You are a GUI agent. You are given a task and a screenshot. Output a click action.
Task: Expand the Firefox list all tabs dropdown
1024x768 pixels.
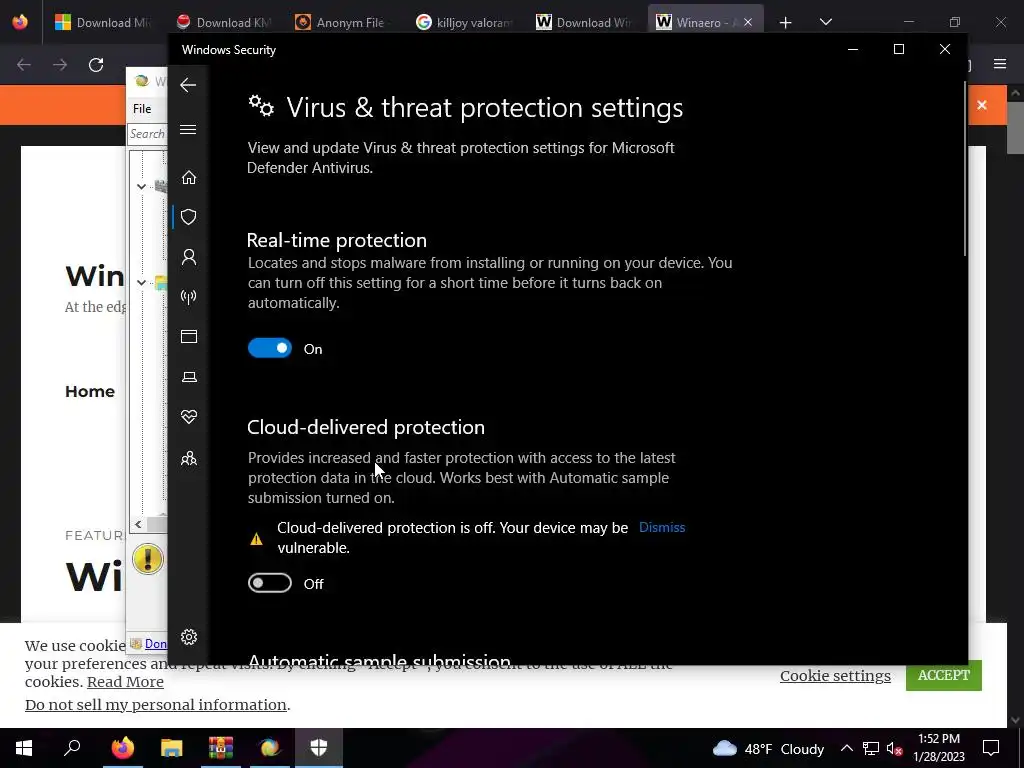pos(825,22)
